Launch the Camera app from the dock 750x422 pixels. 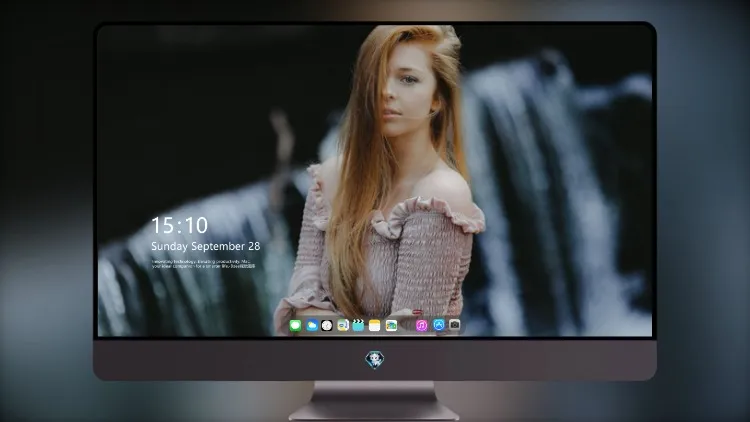pyautogui.click(x=454, y=325)
